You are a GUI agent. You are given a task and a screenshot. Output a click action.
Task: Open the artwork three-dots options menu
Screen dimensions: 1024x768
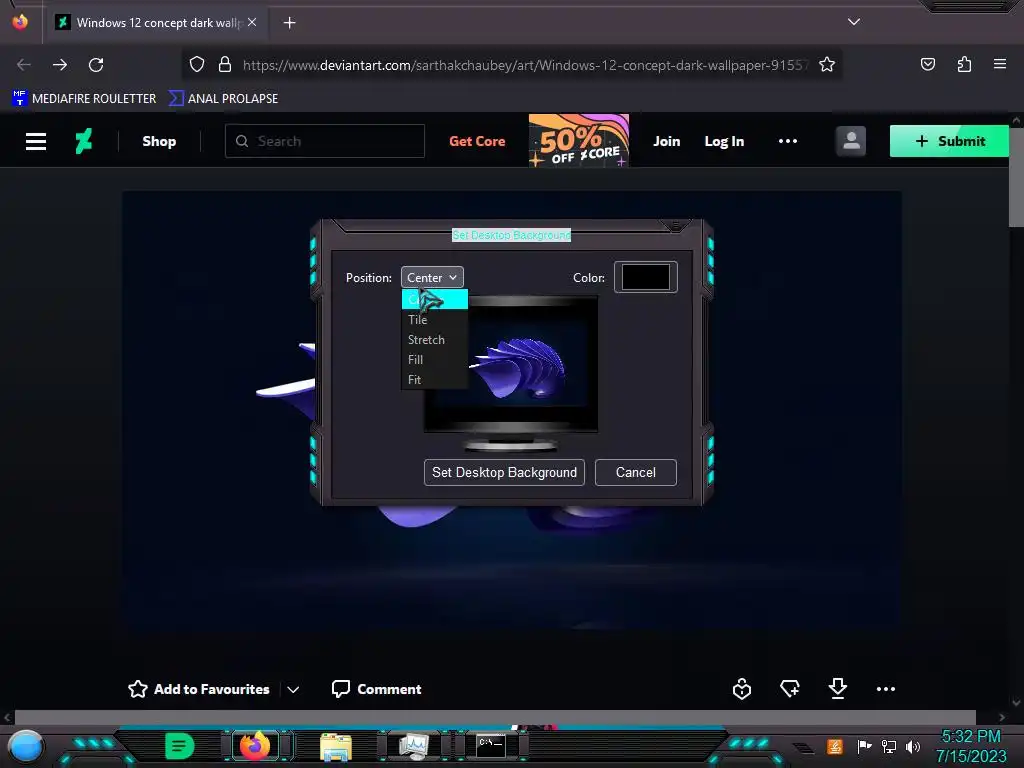886,688
